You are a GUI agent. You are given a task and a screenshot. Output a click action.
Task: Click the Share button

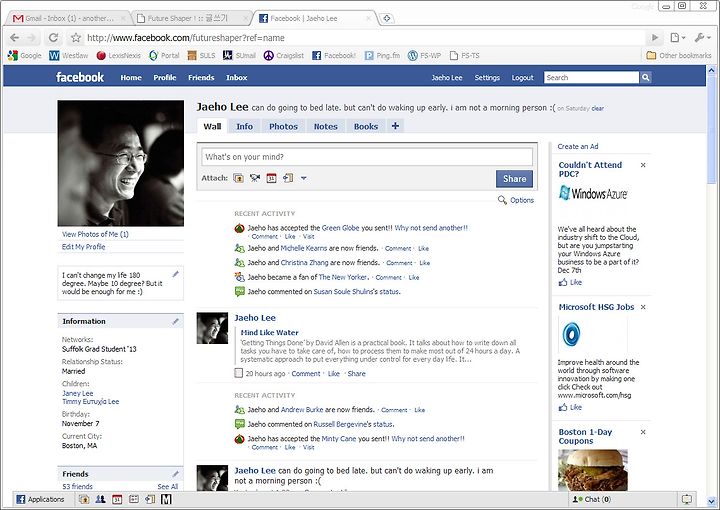pyautogui.click(x=514, y=179)
